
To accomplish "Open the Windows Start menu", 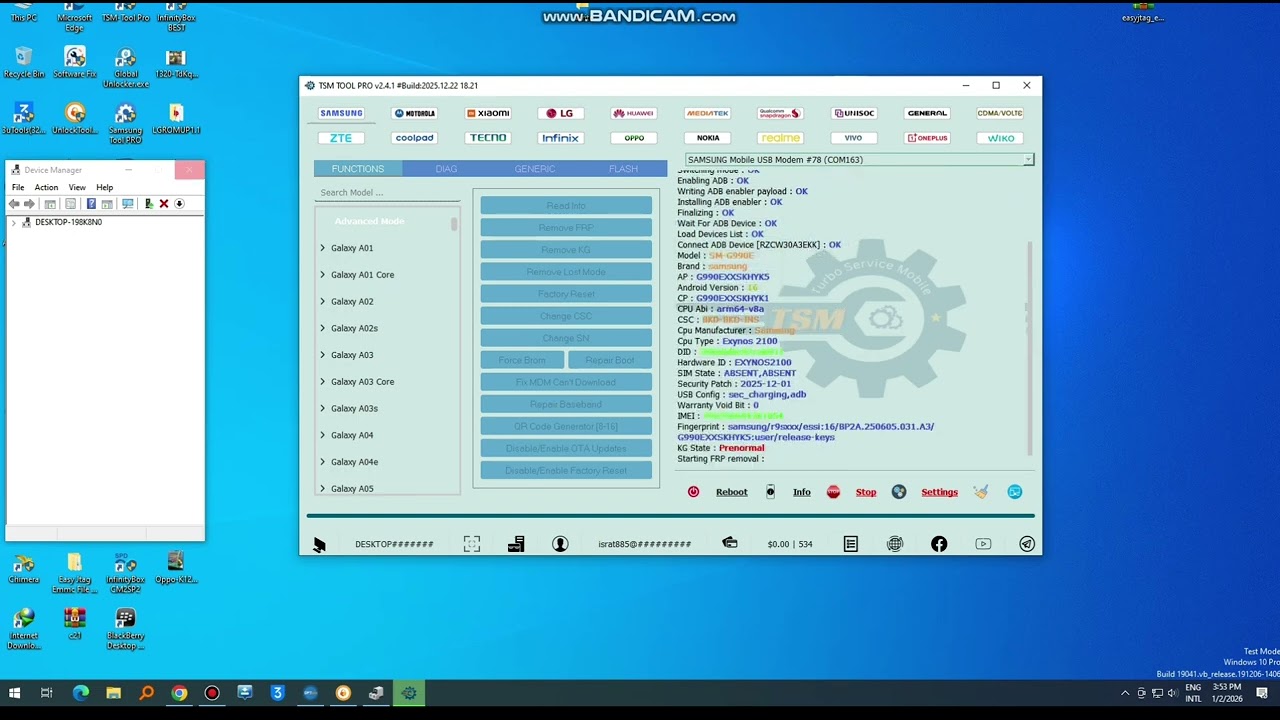I will (x=14, y=693).
